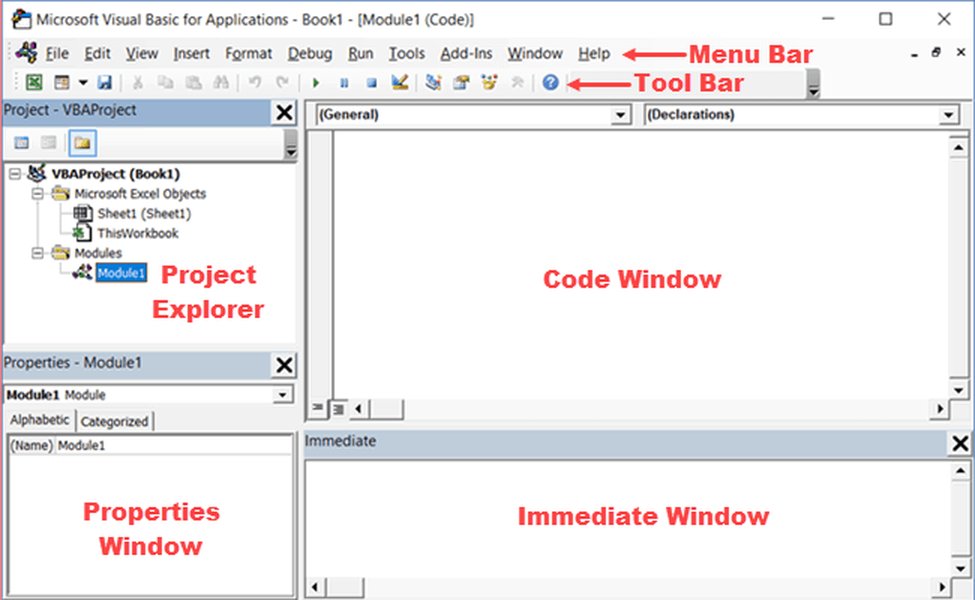Click the Project Explorer toolbar icon
975x600 pixels.
click(x=433, y=82)
